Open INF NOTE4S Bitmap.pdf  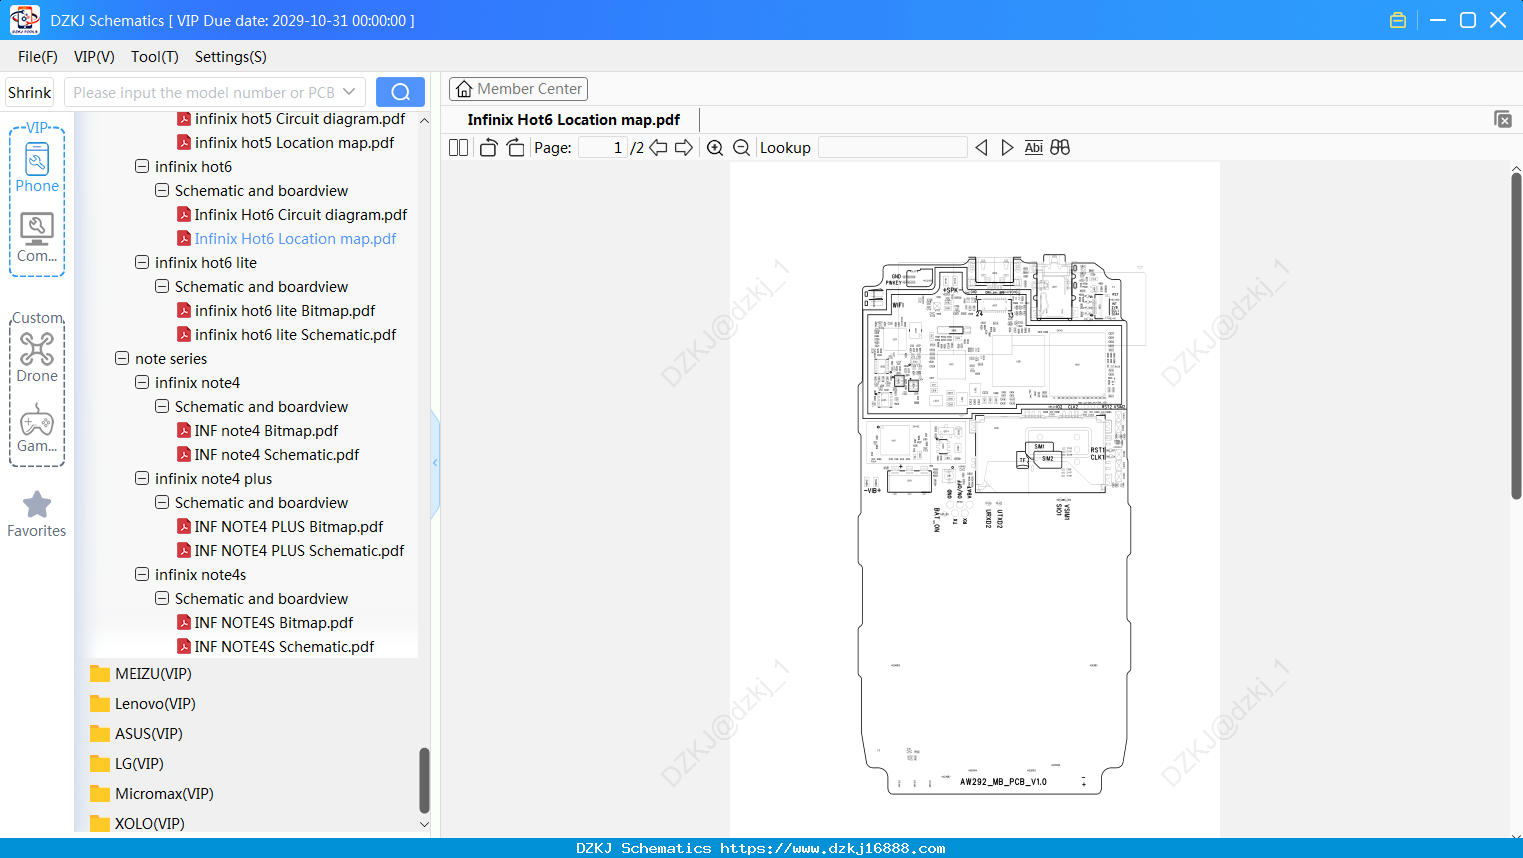tap(265, 623)
